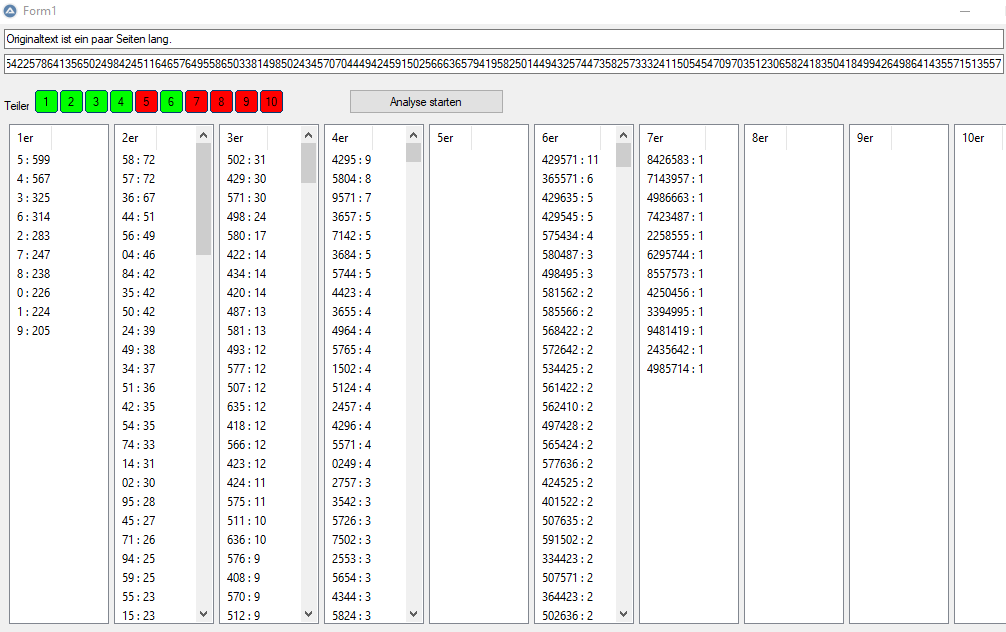Click scroll down arrow in 4er list

coord(413,614)
